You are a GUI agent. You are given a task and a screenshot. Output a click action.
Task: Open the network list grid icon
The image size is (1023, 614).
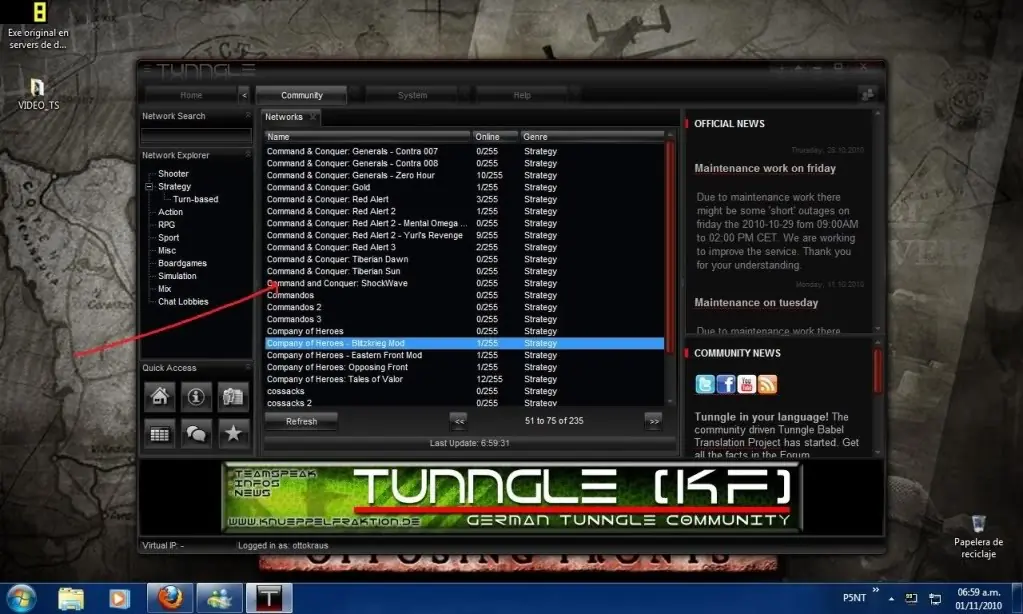[x=159, y=434]
